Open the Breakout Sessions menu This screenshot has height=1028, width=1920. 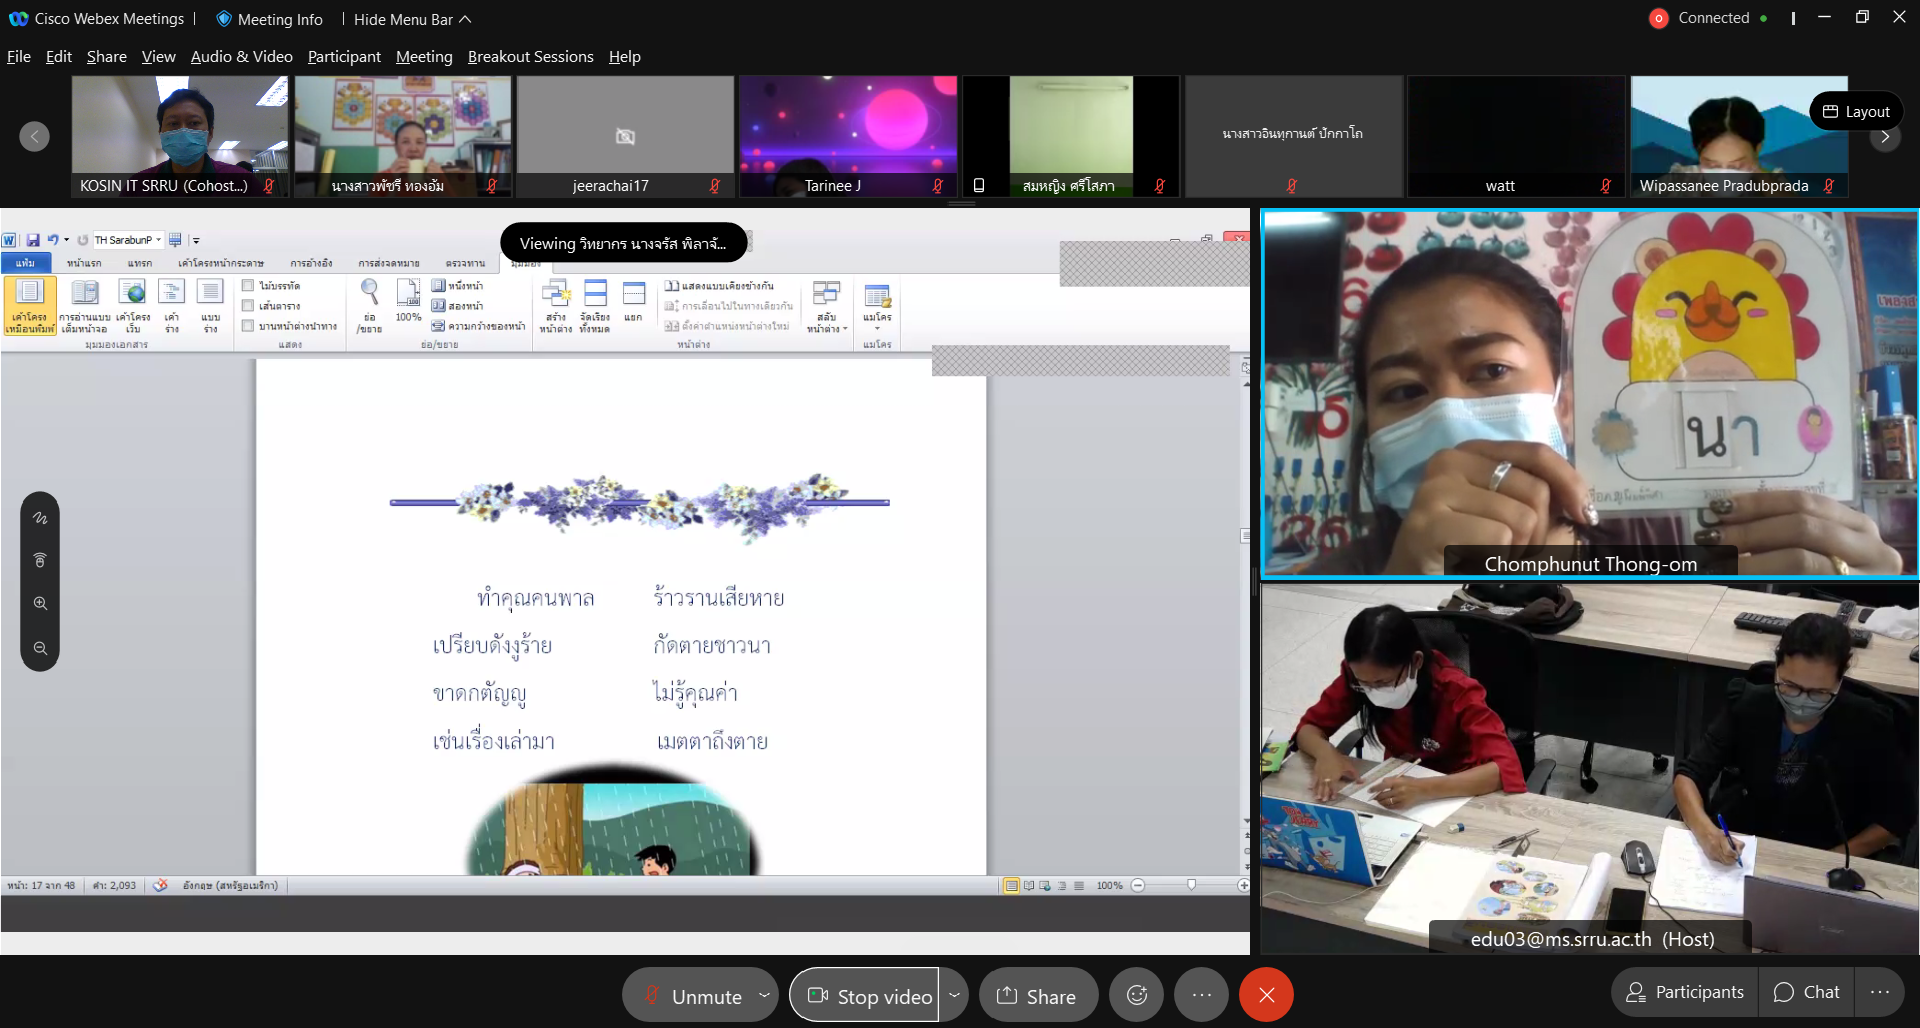[x=530, y=57]
